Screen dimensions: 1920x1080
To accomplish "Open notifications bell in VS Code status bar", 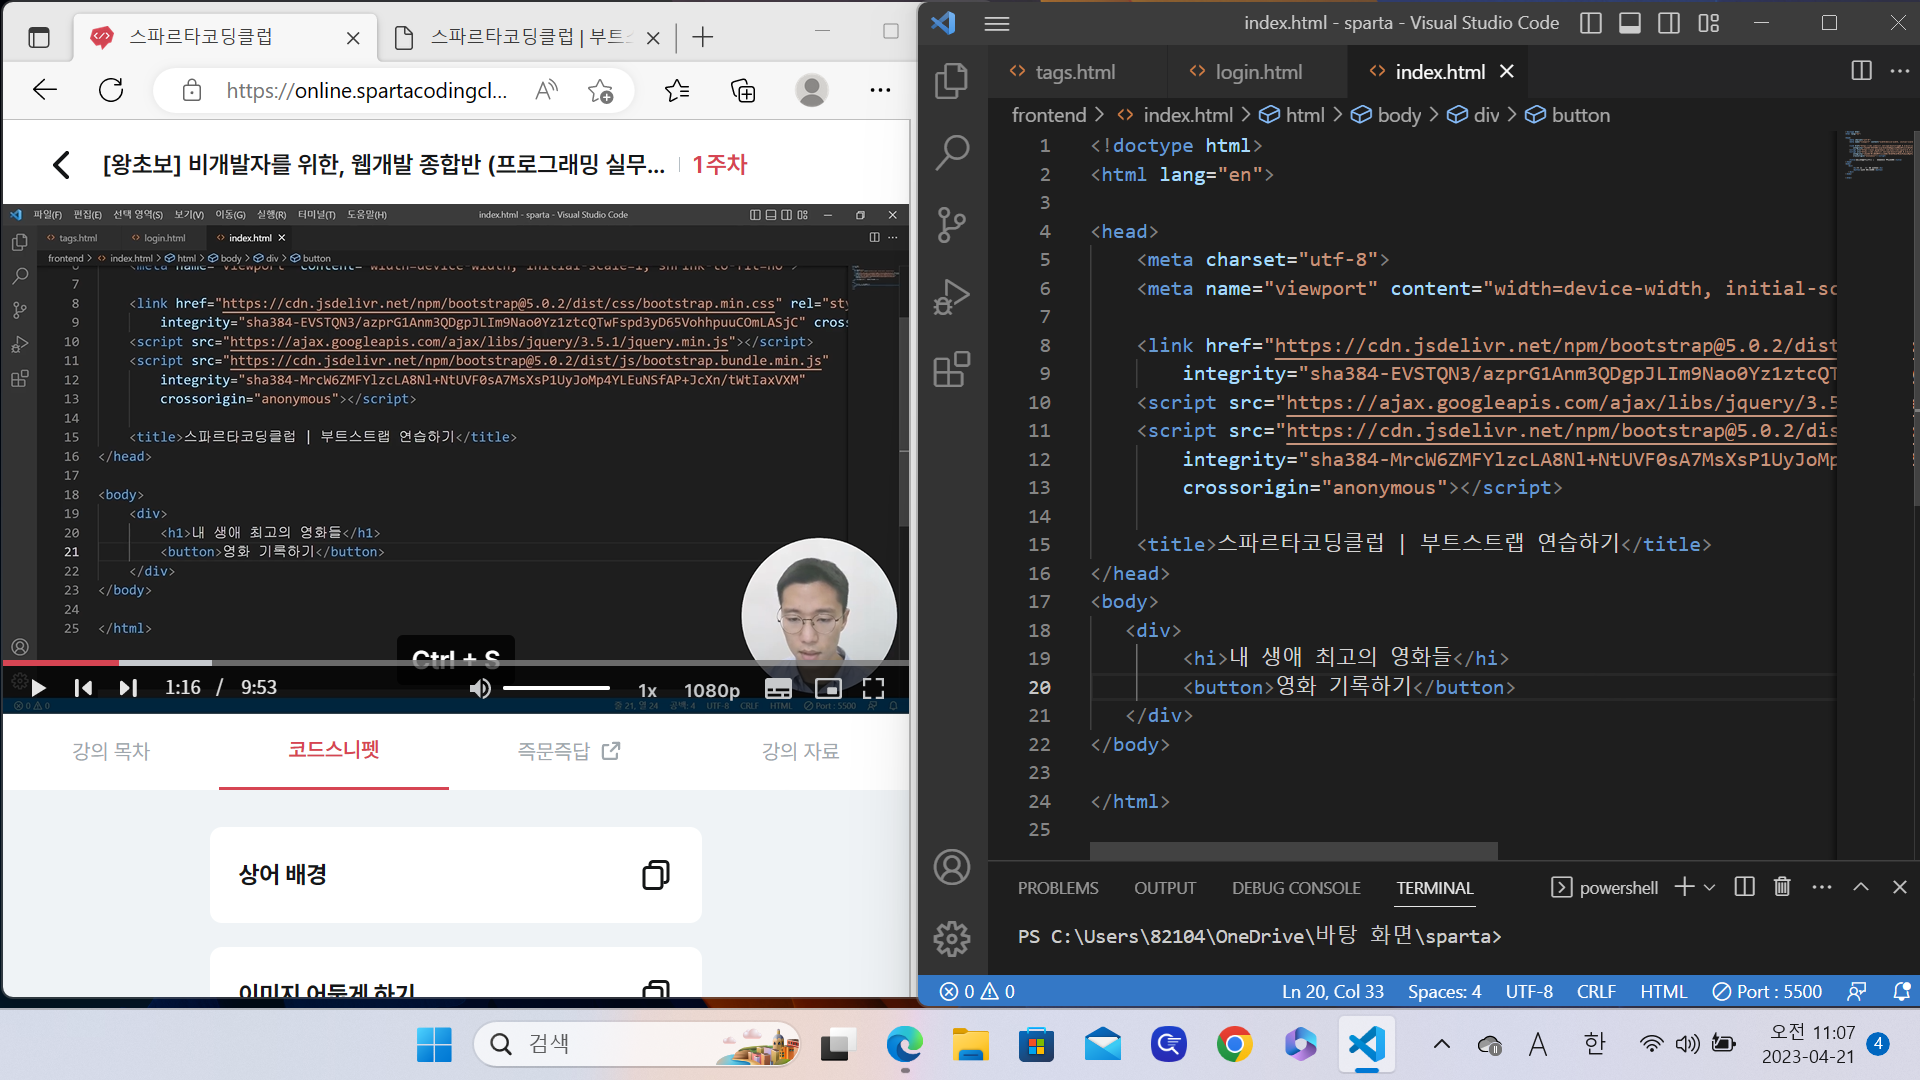I will [1901, 991].
